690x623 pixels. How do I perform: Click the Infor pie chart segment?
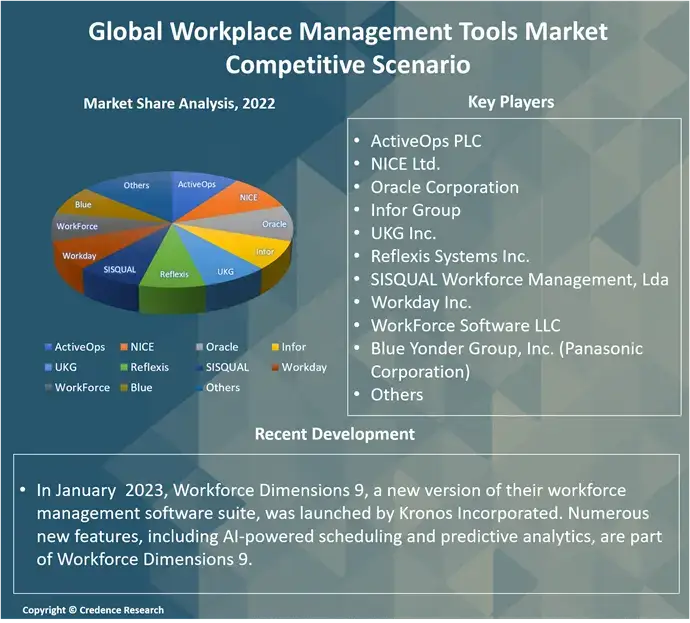point(263,251)
